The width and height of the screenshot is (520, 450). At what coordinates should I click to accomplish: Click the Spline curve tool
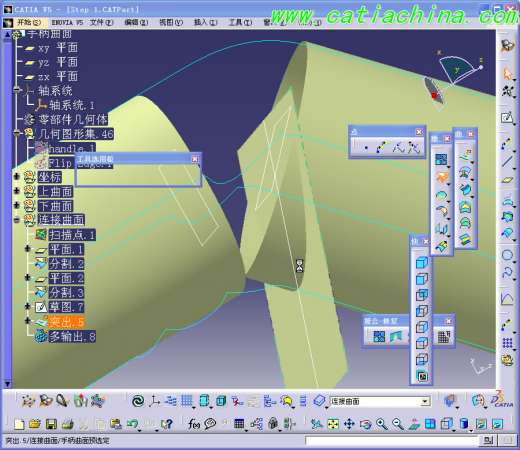tap(507, 273)
